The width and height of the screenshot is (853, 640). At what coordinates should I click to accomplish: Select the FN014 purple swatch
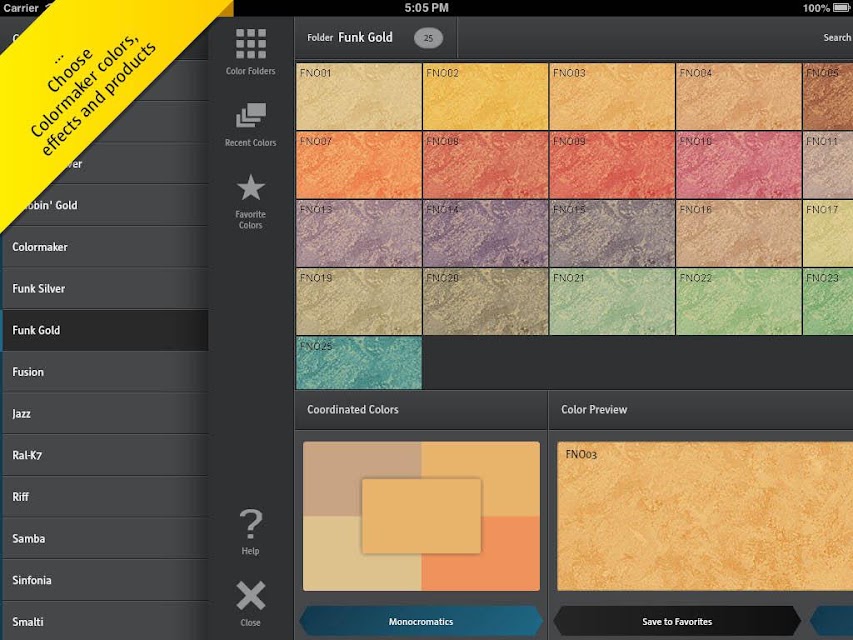pos(485,233)
